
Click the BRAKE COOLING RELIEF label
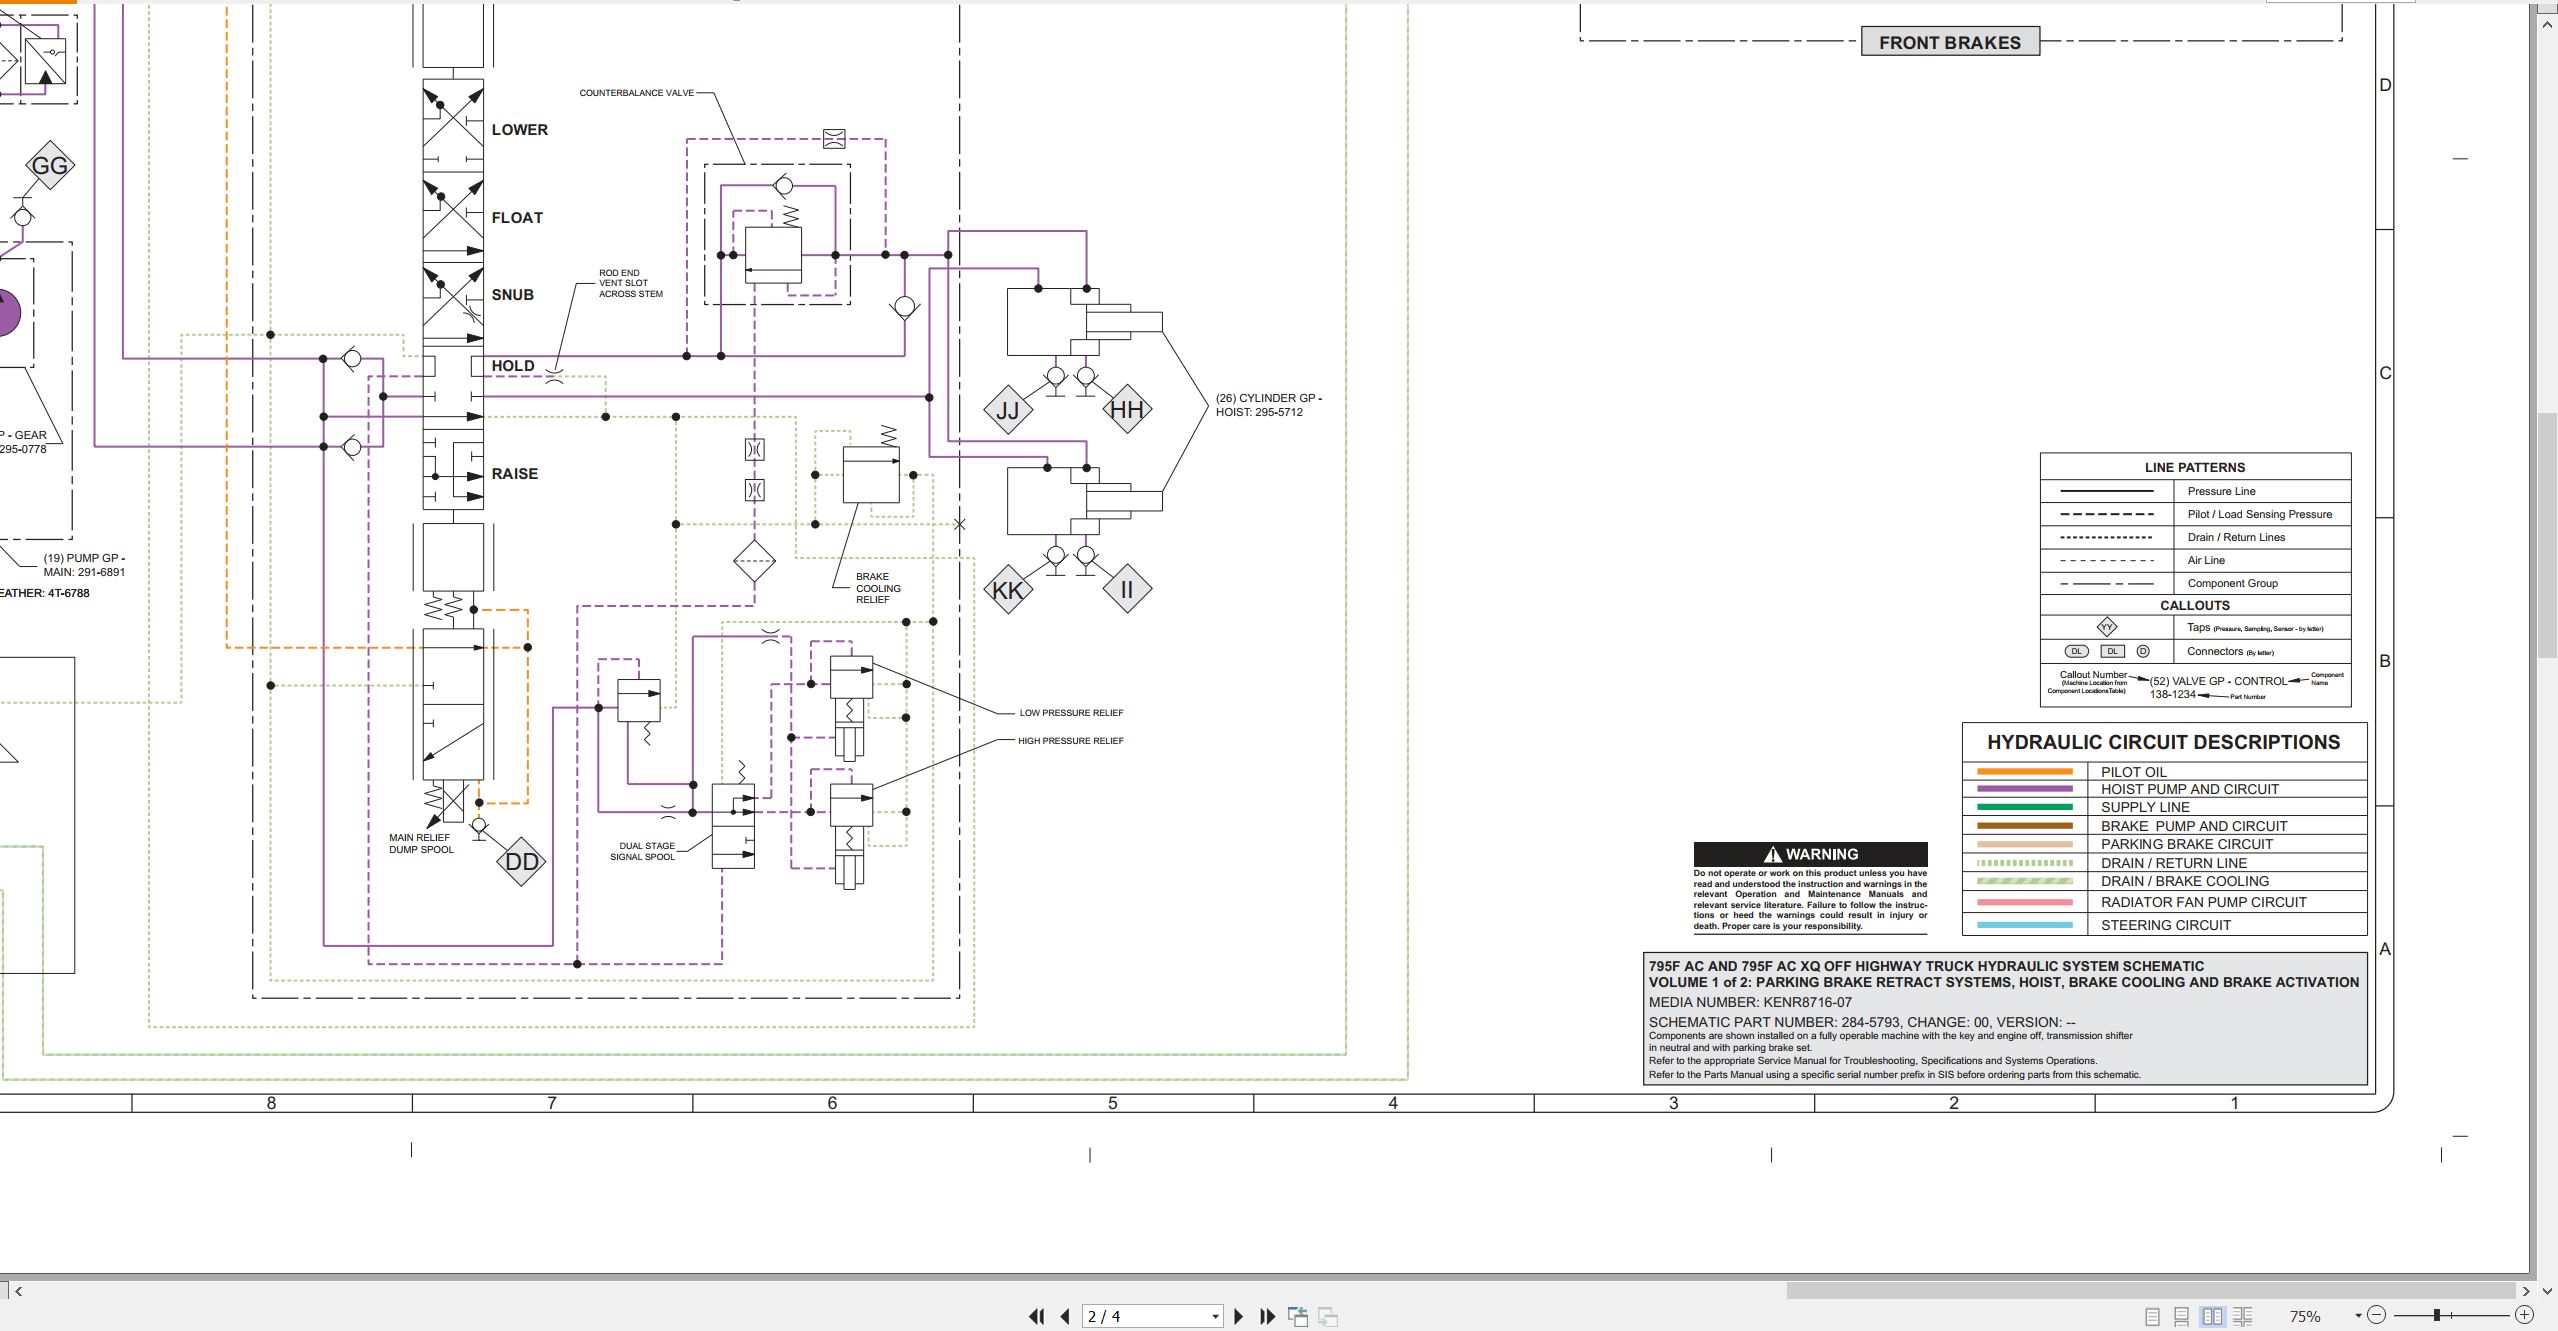coord(878,588)
